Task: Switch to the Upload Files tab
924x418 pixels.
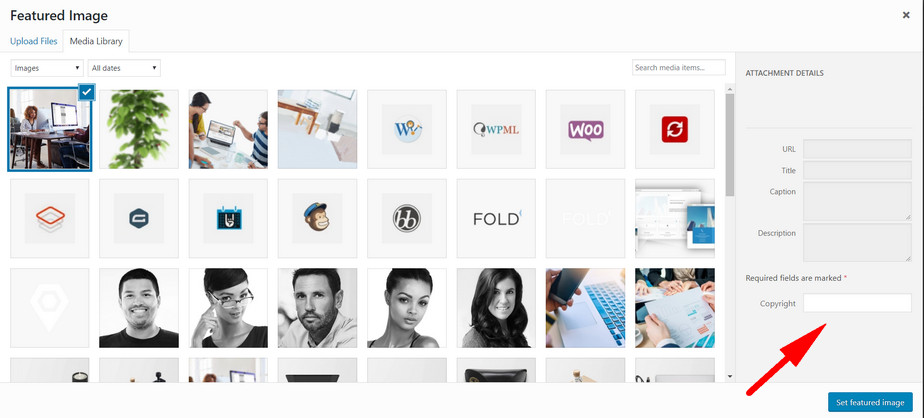Action: (x=34, y=41)
